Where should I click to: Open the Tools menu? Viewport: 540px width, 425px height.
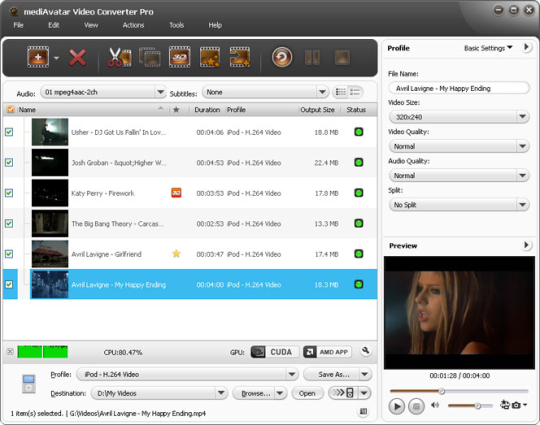176,25
